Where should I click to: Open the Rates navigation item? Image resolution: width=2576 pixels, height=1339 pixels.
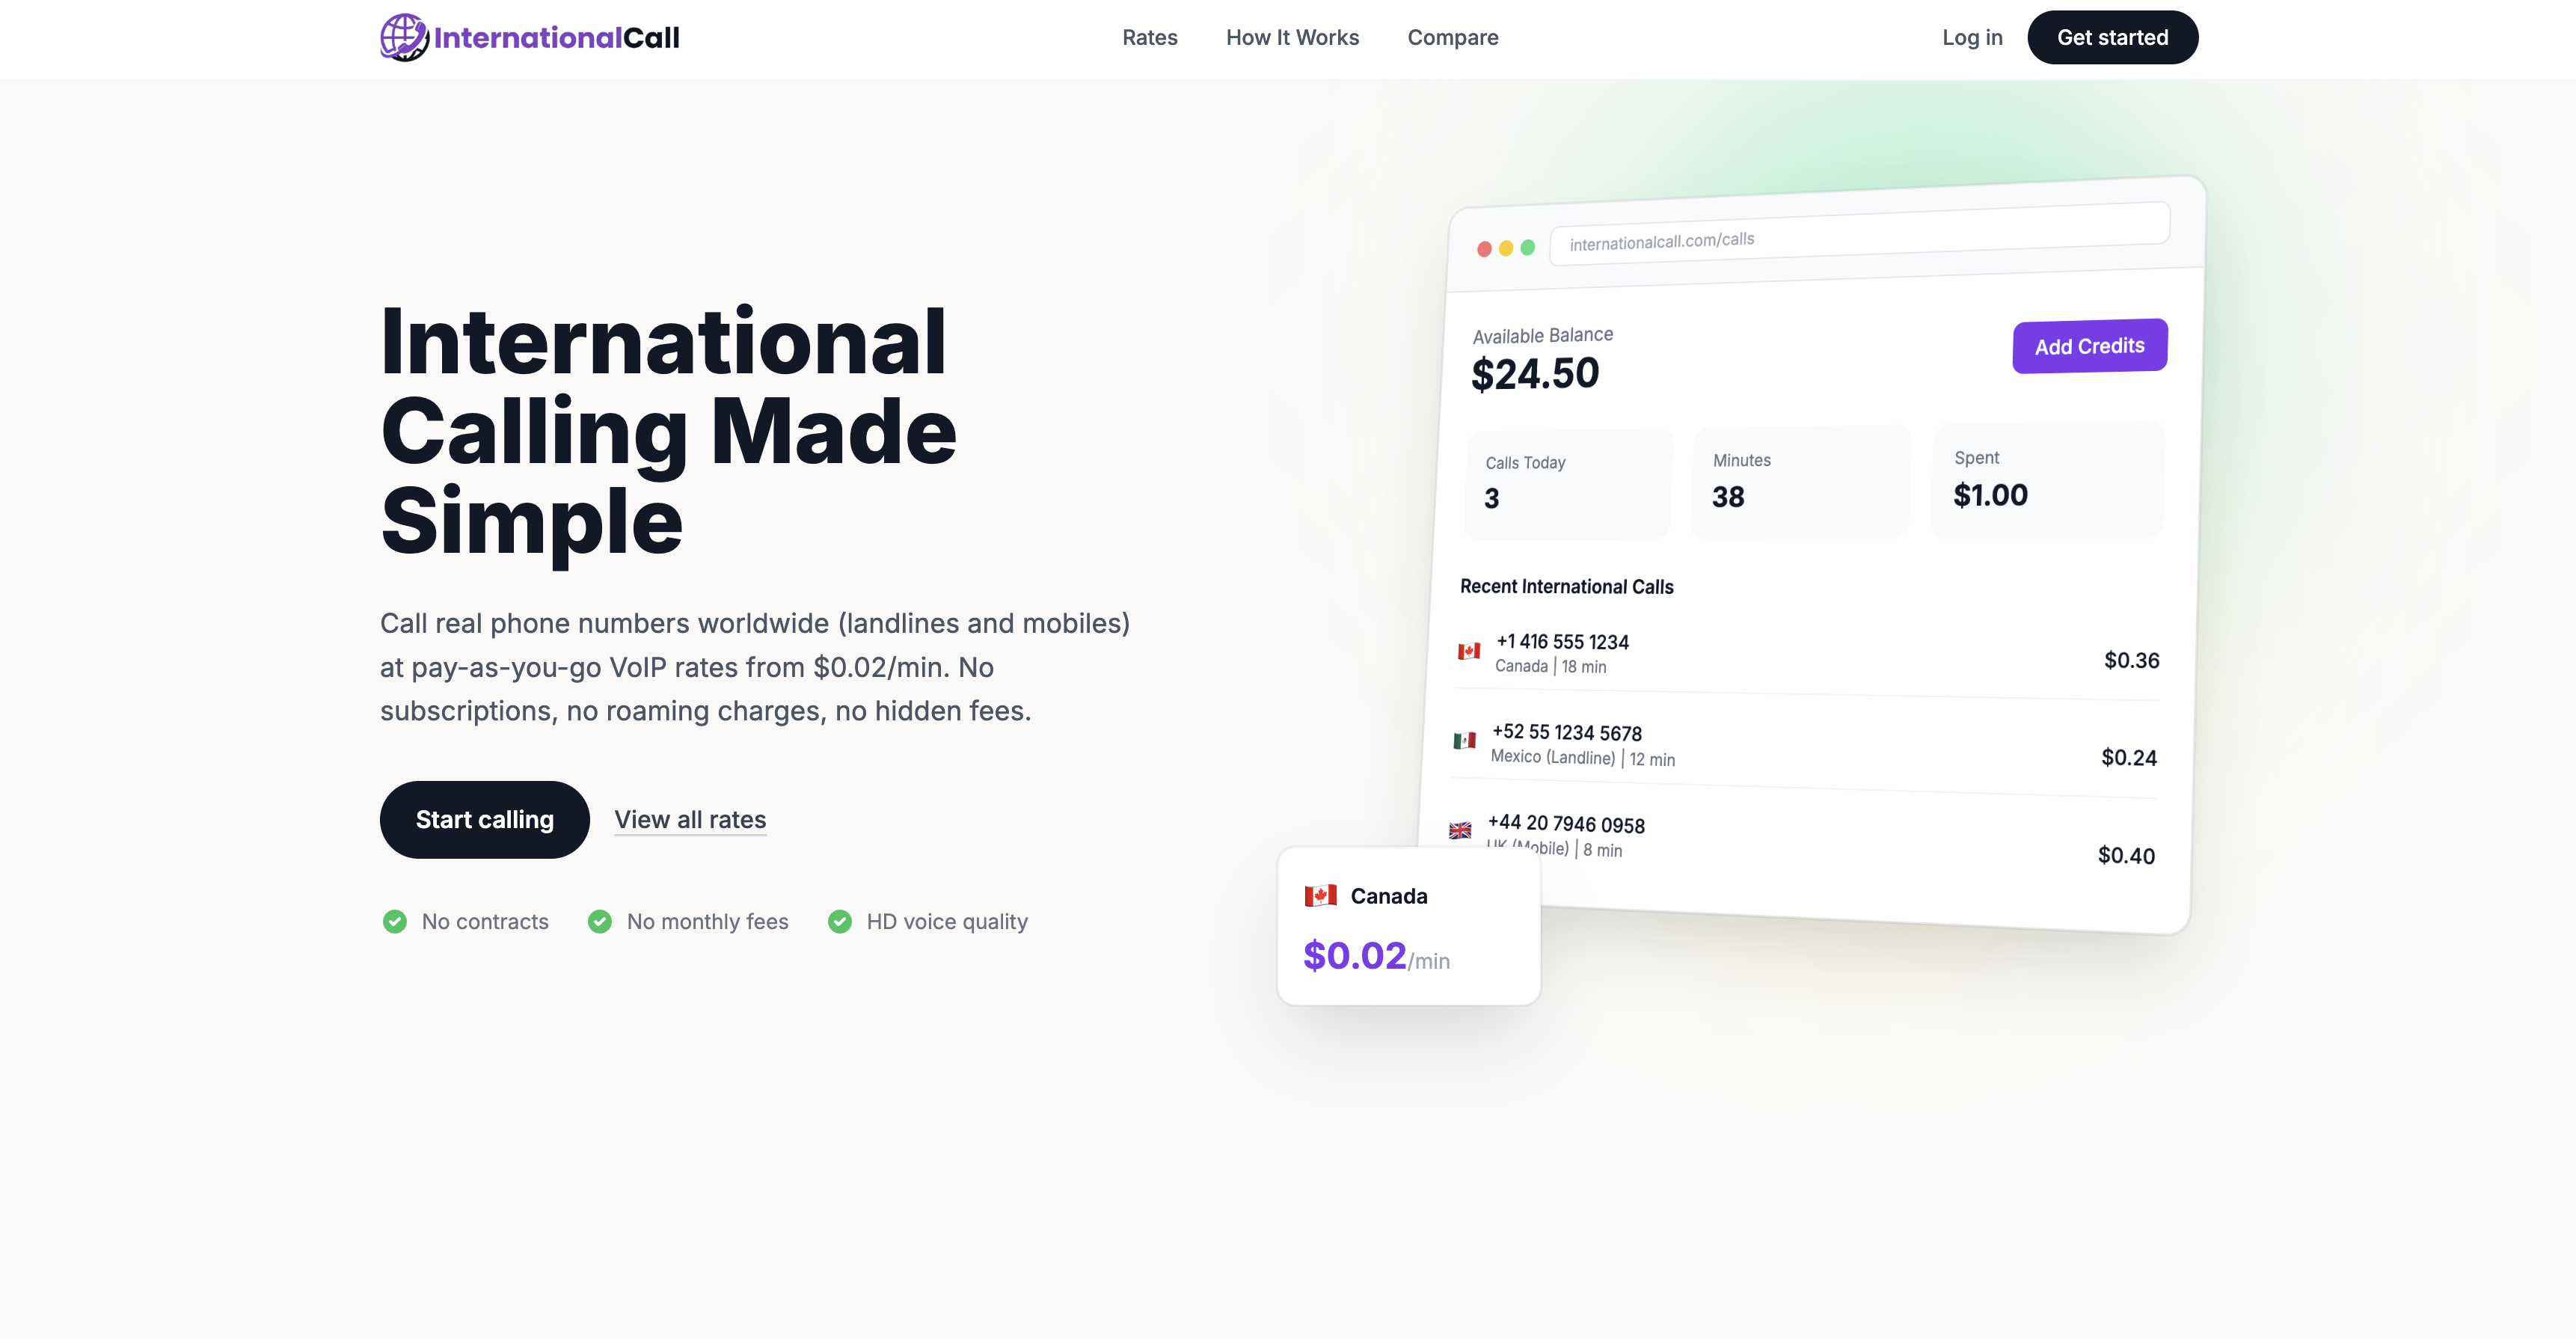1150,37
